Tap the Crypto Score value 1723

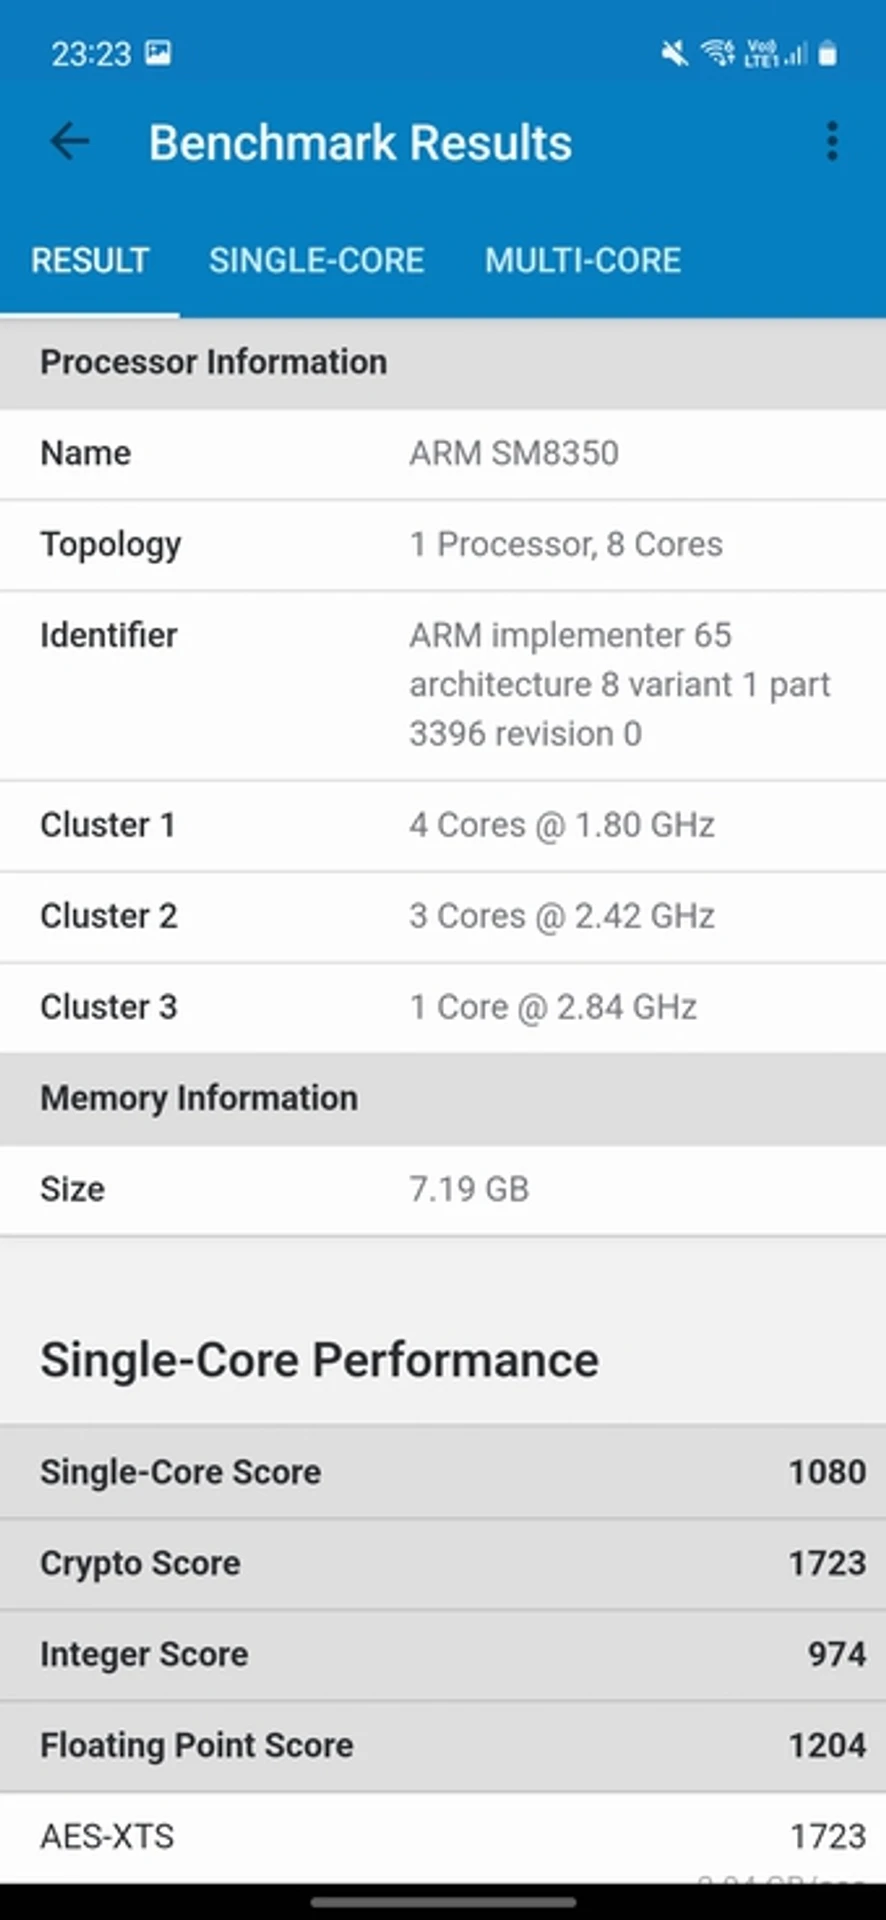point(826,1562)
